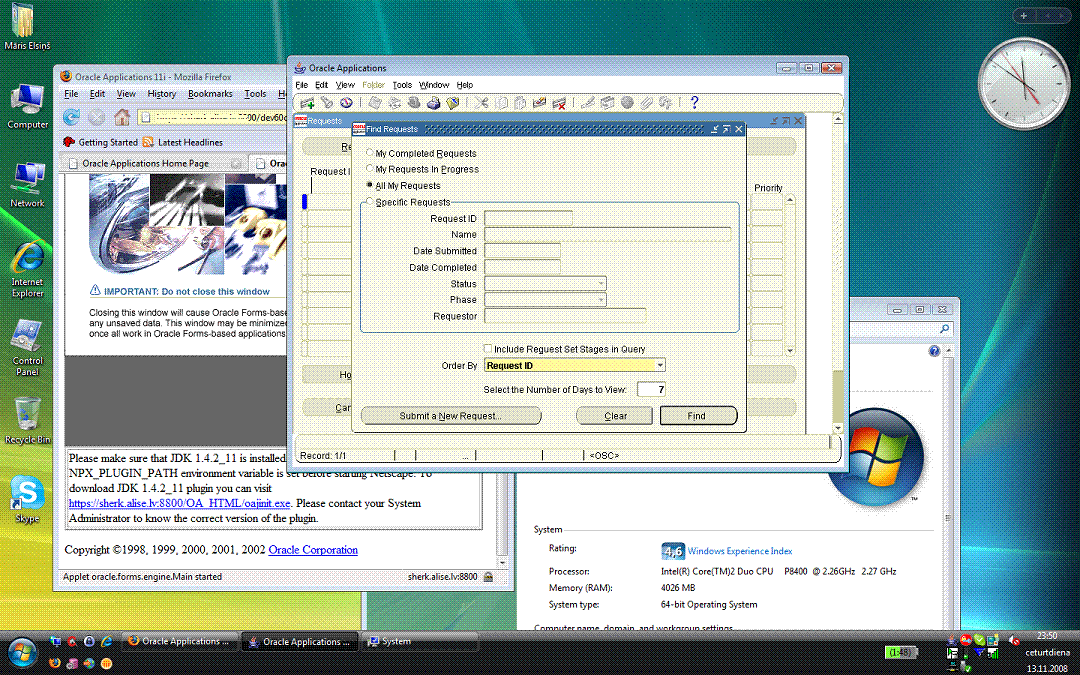This screenshot has width=1080, height=675.
Task: Click the Date Submitted input field
Action: click(522, 251)
